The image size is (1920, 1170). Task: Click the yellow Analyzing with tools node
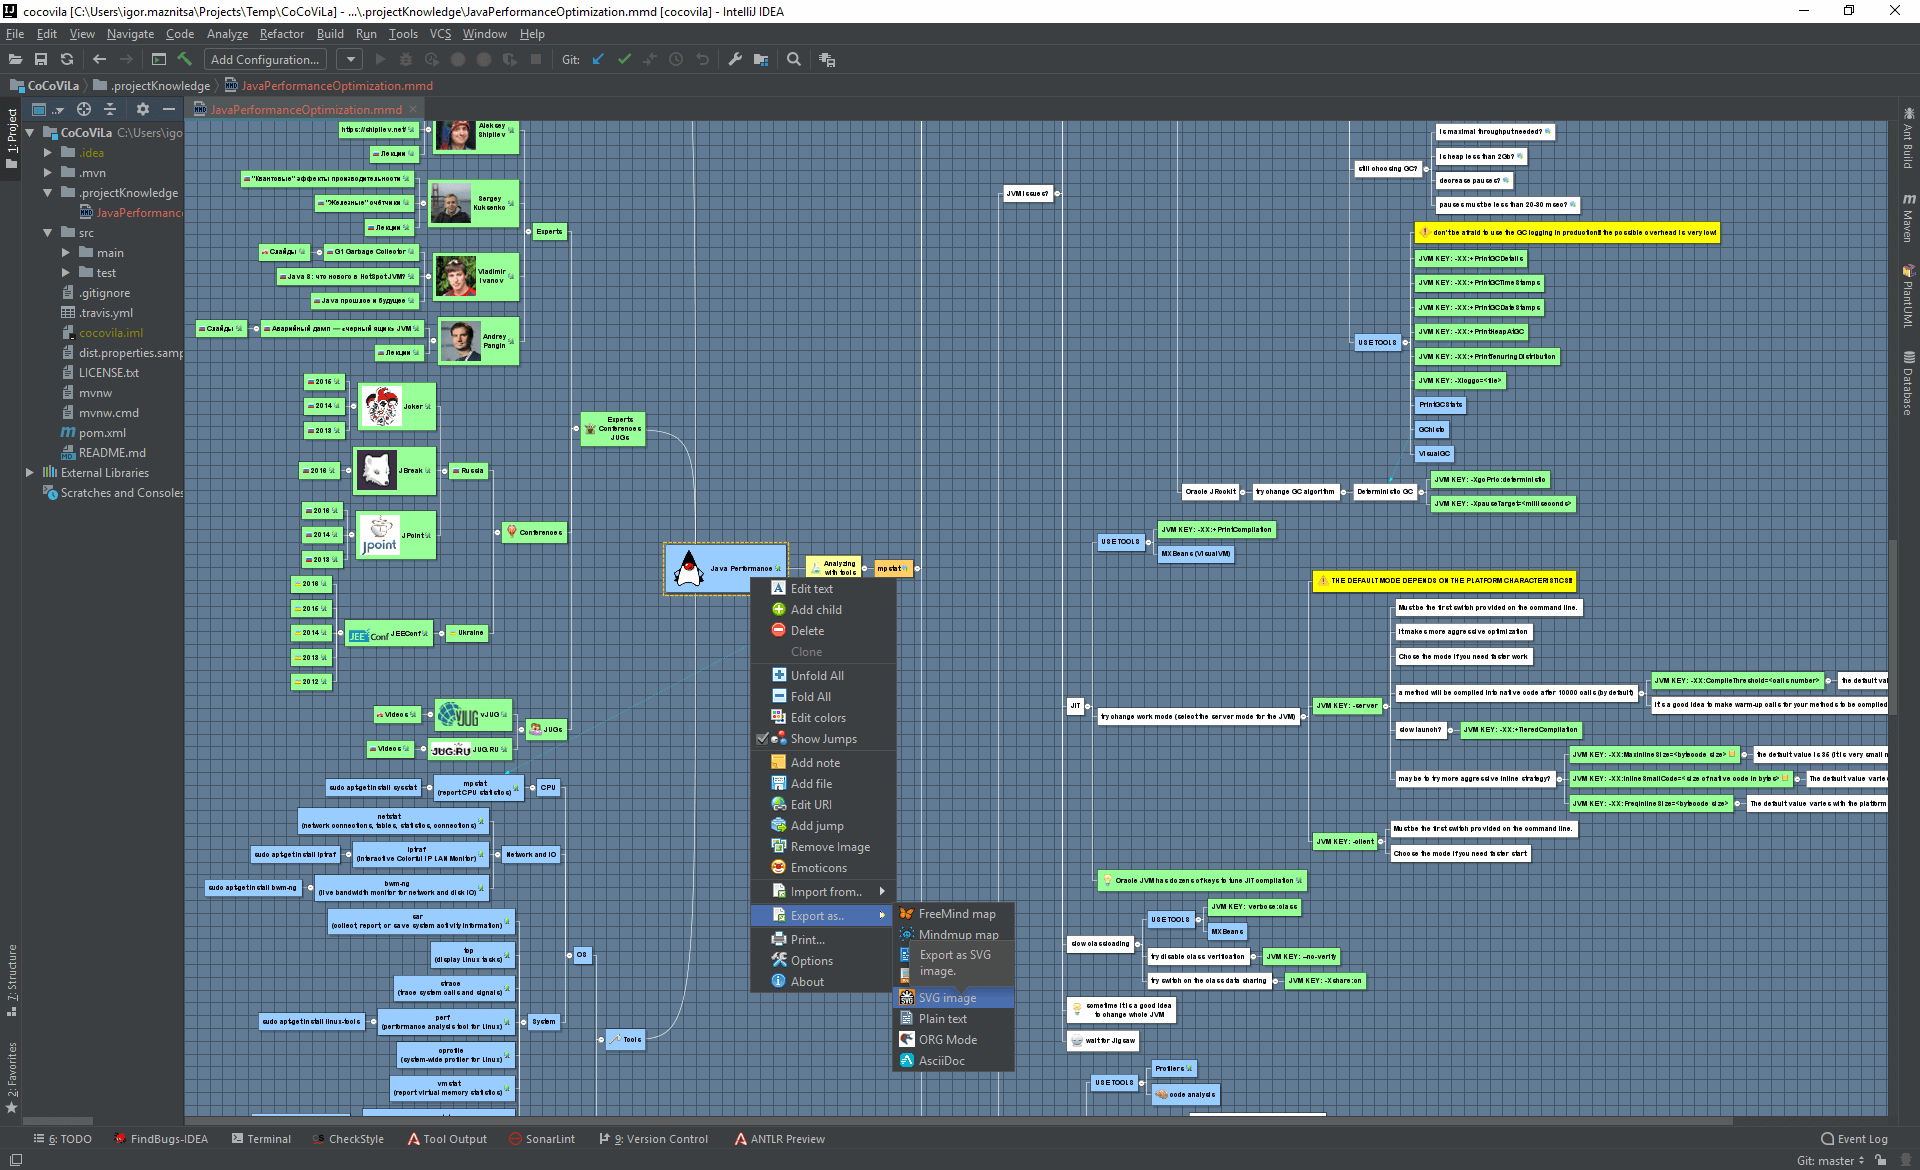click(x=833, y=568)
